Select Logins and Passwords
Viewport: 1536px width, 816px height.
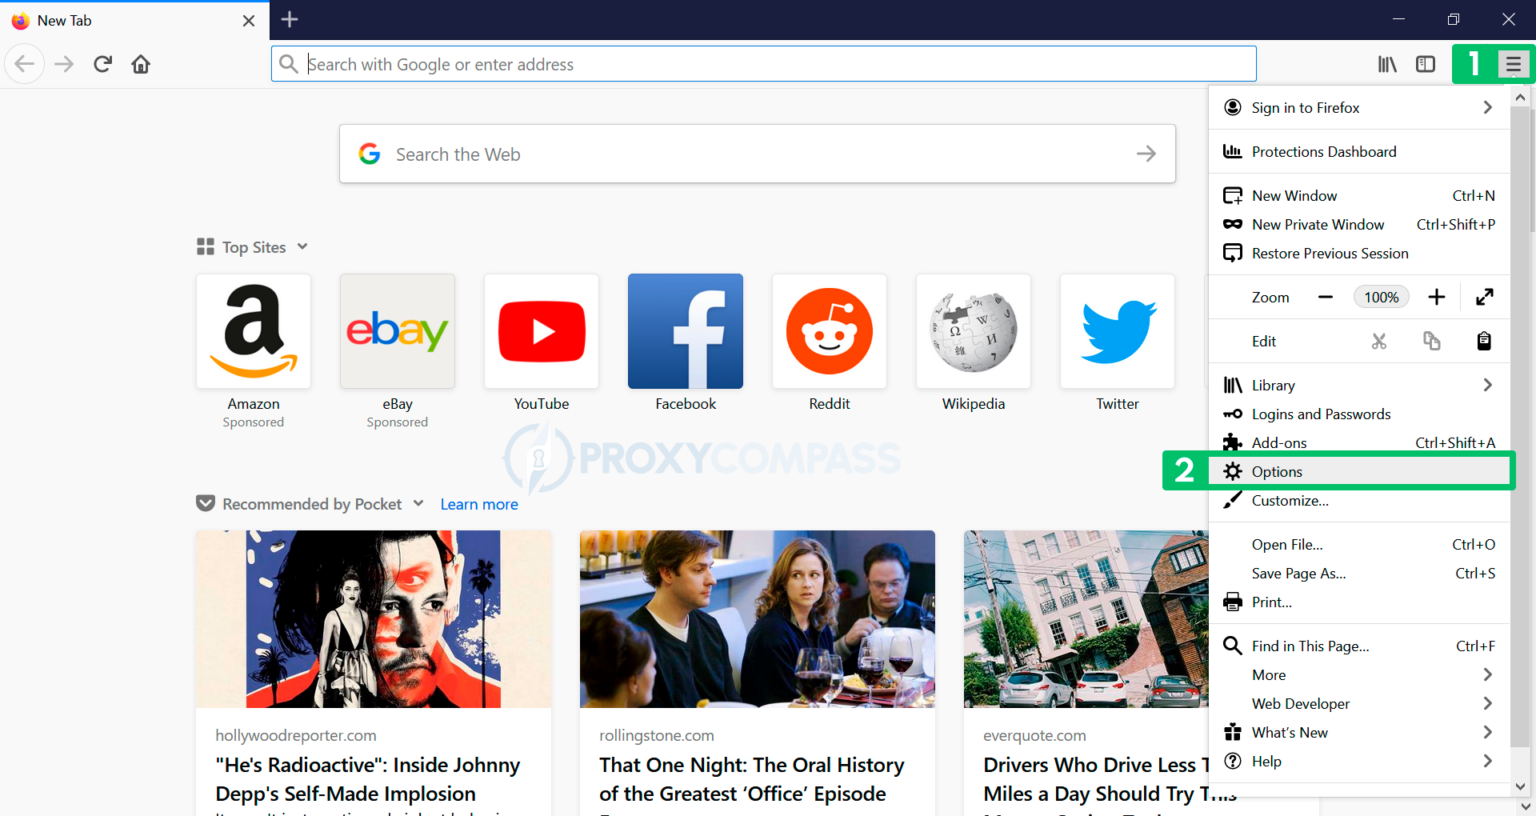(x=1321, y=413)
